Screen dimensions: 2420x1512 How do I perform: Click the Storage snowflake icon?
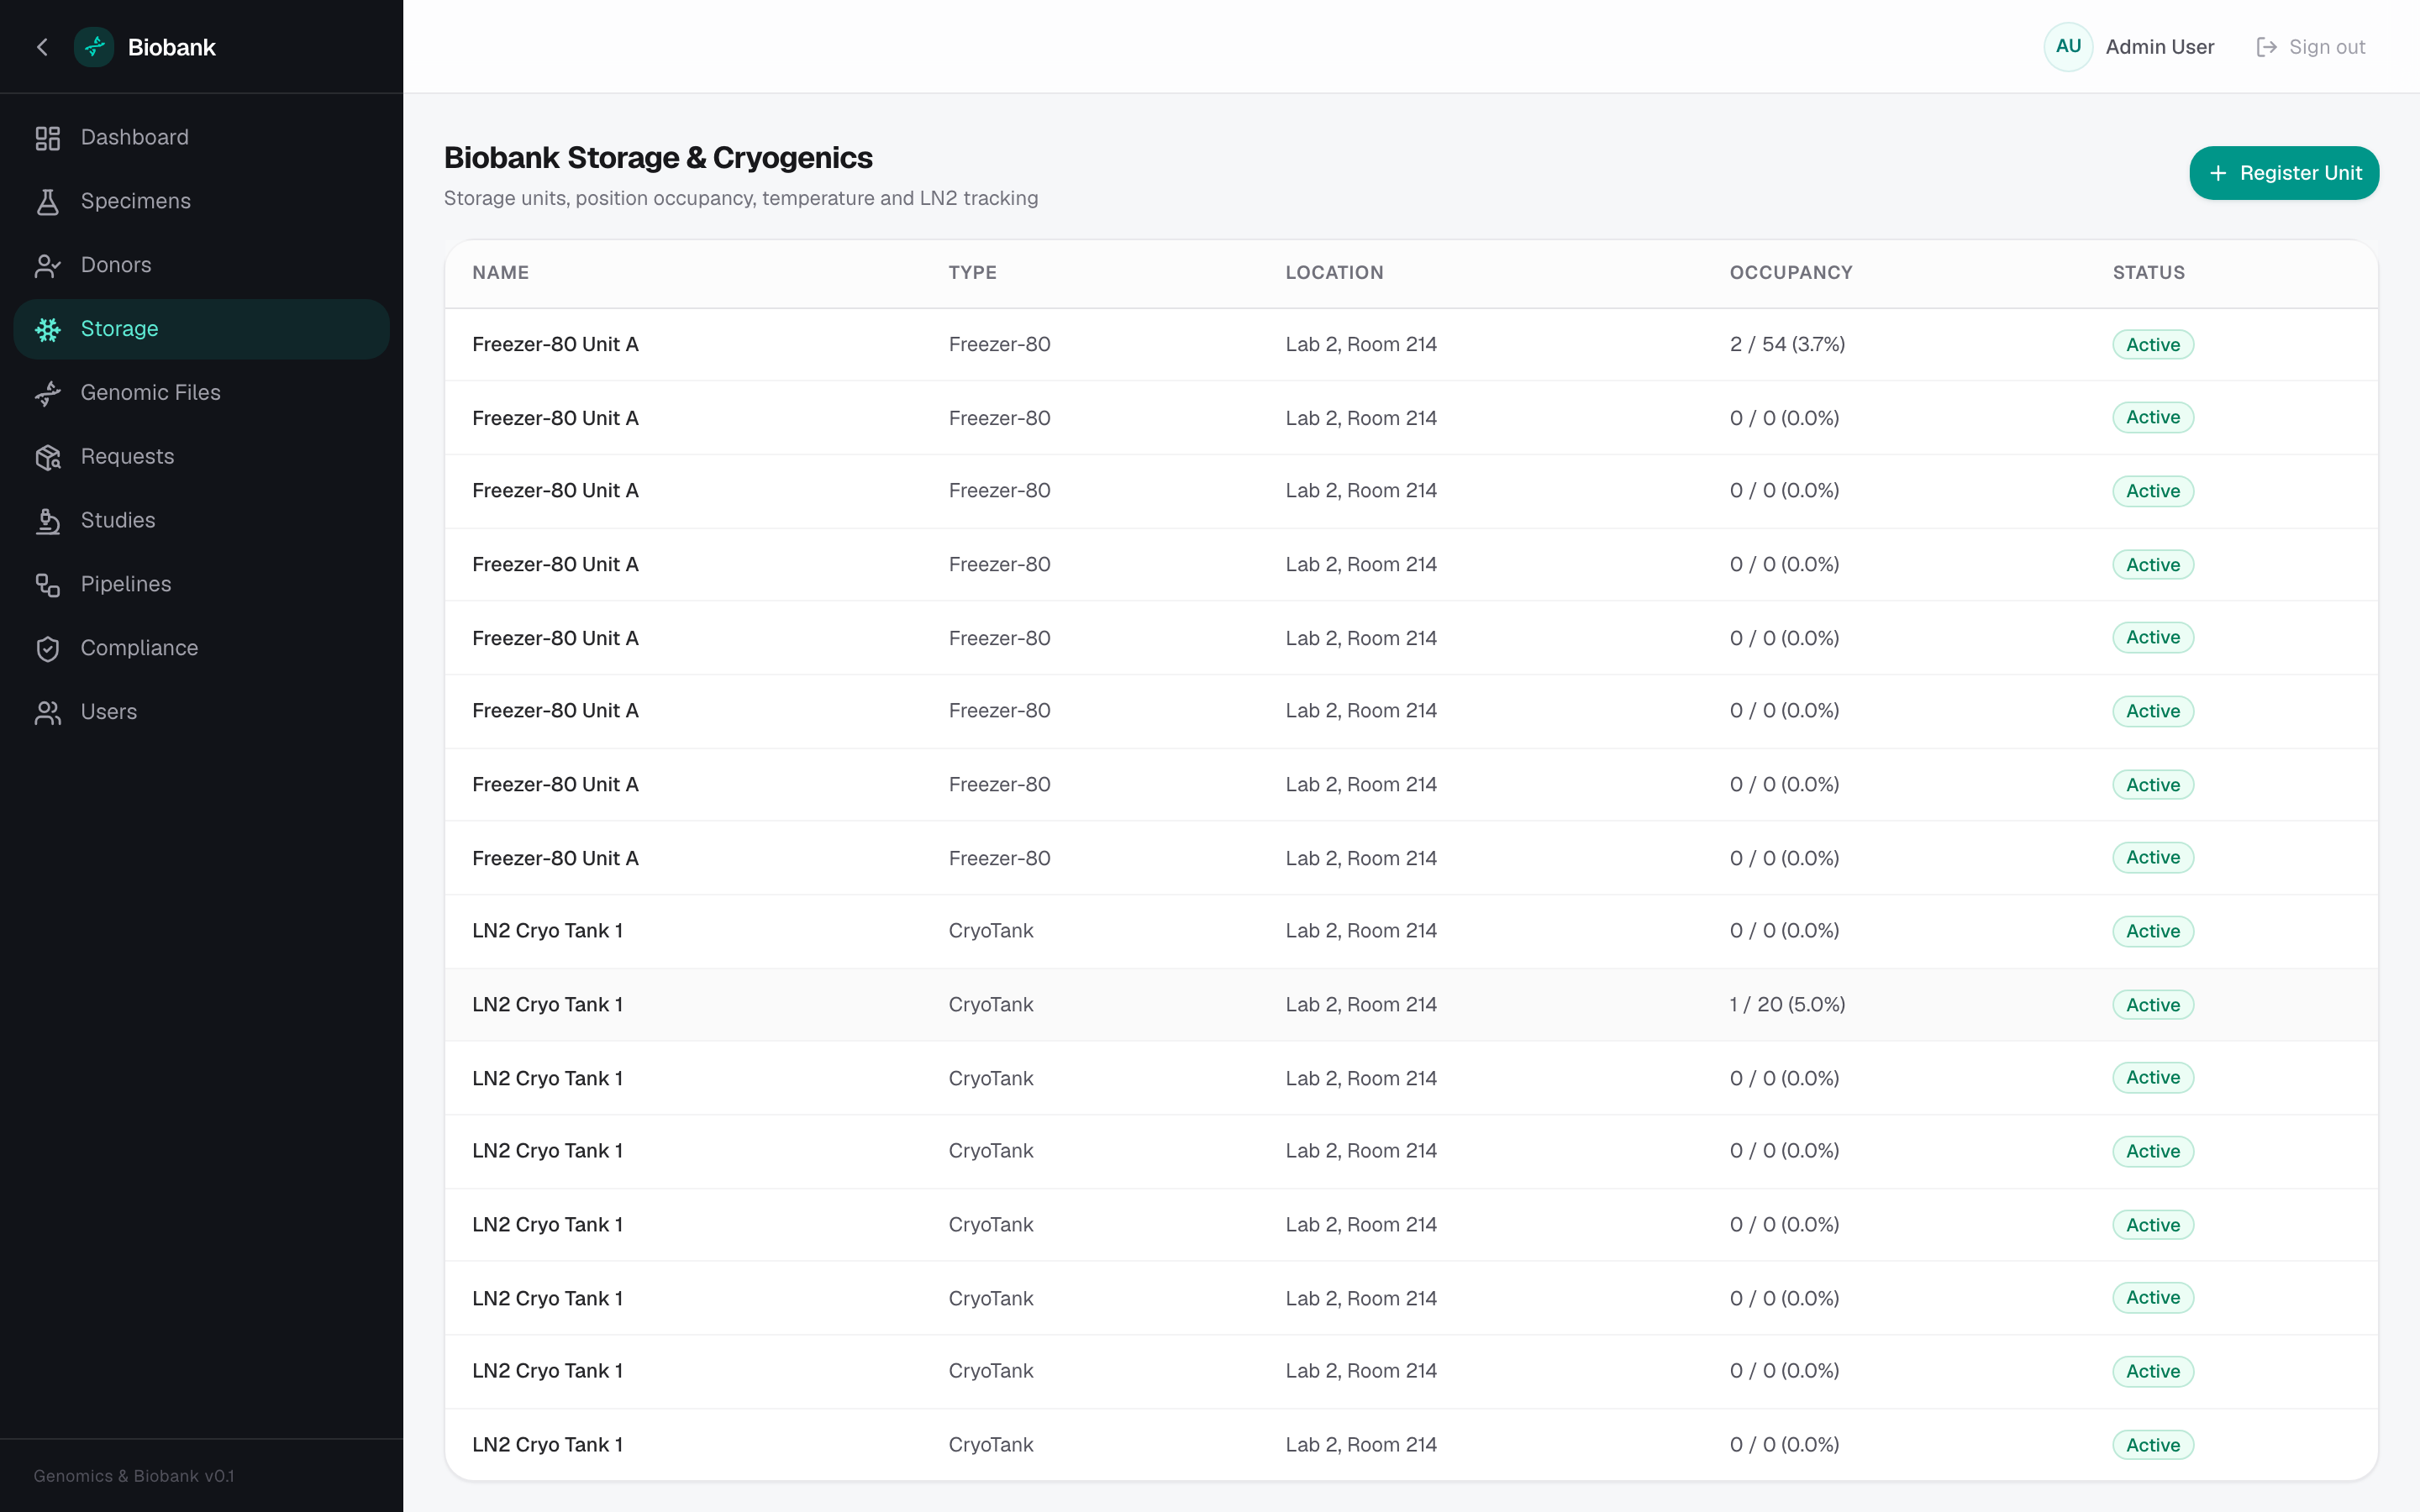coord(48,329)
